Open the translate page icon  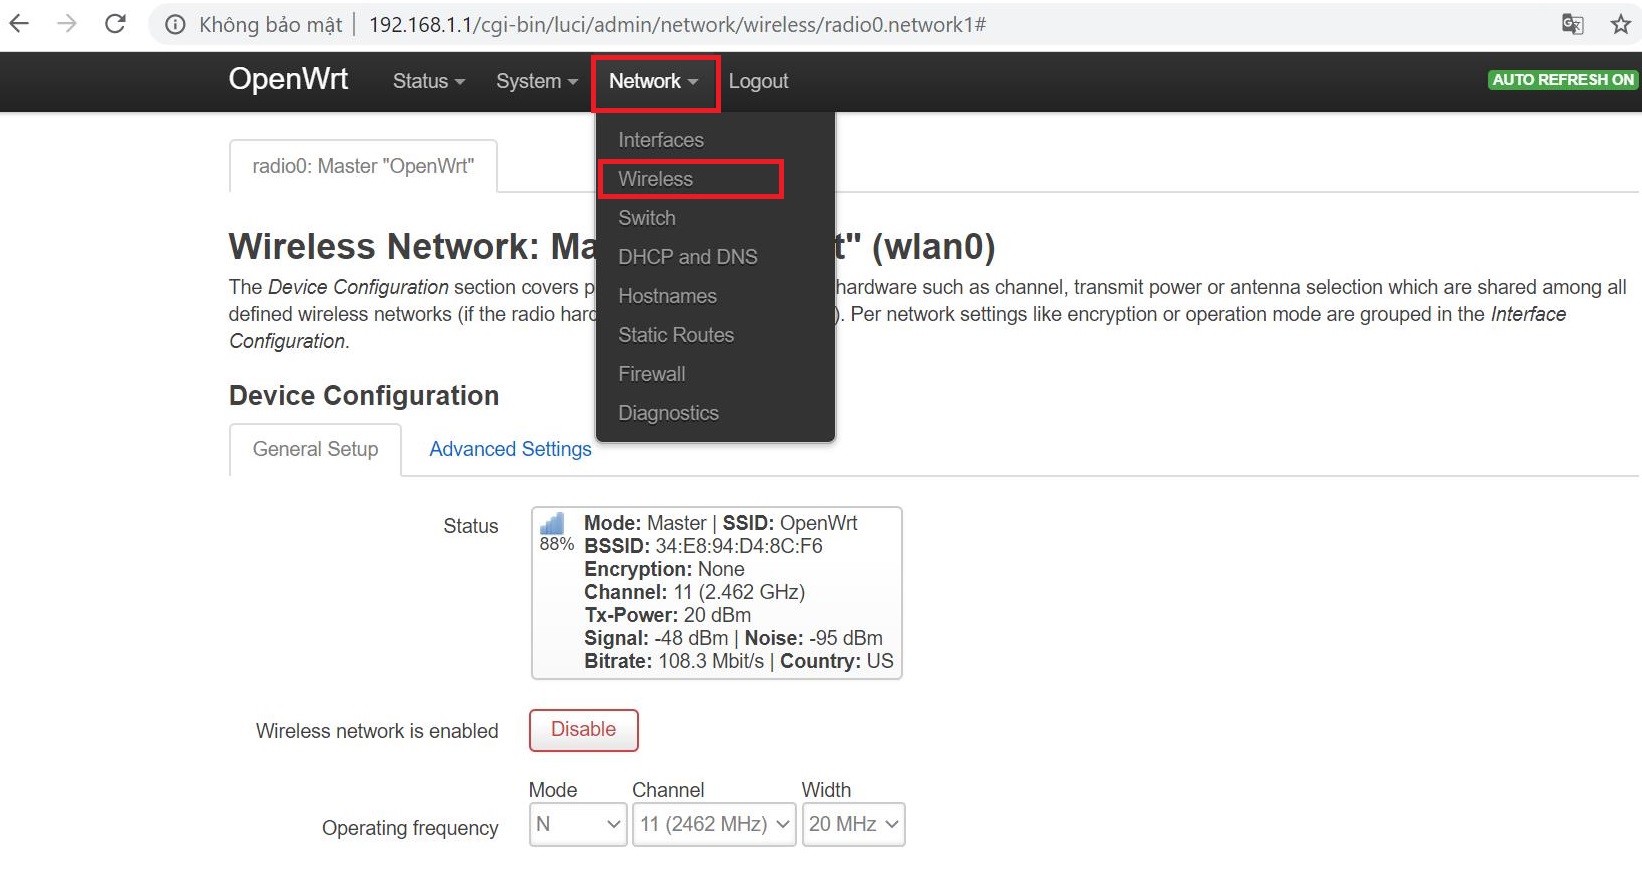click(x=1572, y=24)
